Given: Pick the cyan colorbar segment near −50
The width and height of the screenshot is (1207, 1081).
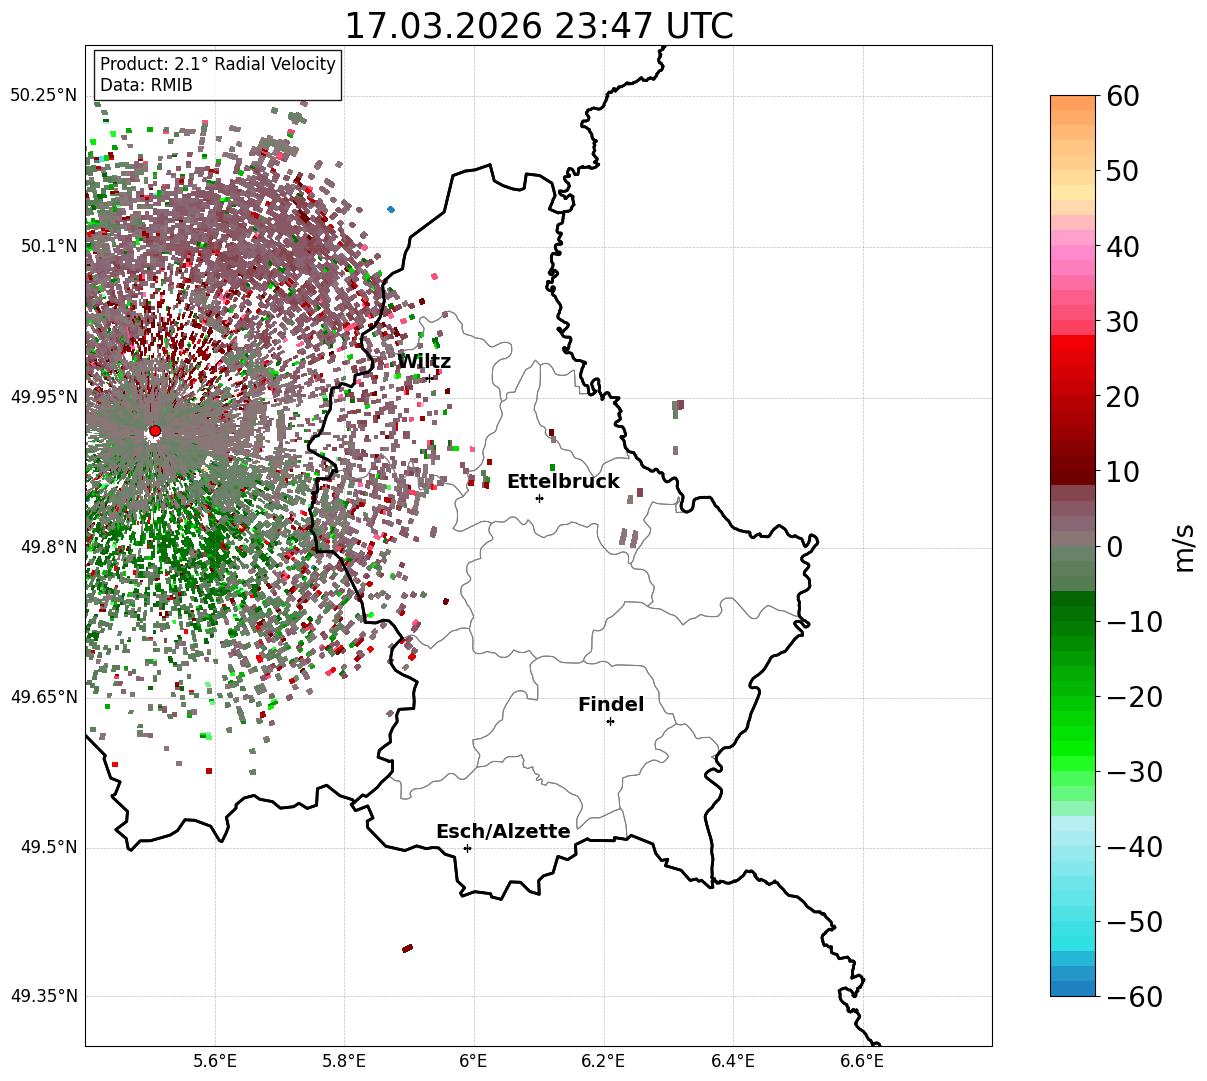Looking at the screenshot, I should [x=1073, y=921].
